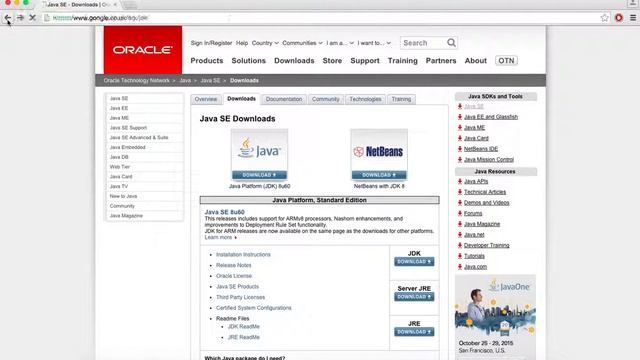
Task: Open Third Party Licenses link
Action: tap(240, 297)
